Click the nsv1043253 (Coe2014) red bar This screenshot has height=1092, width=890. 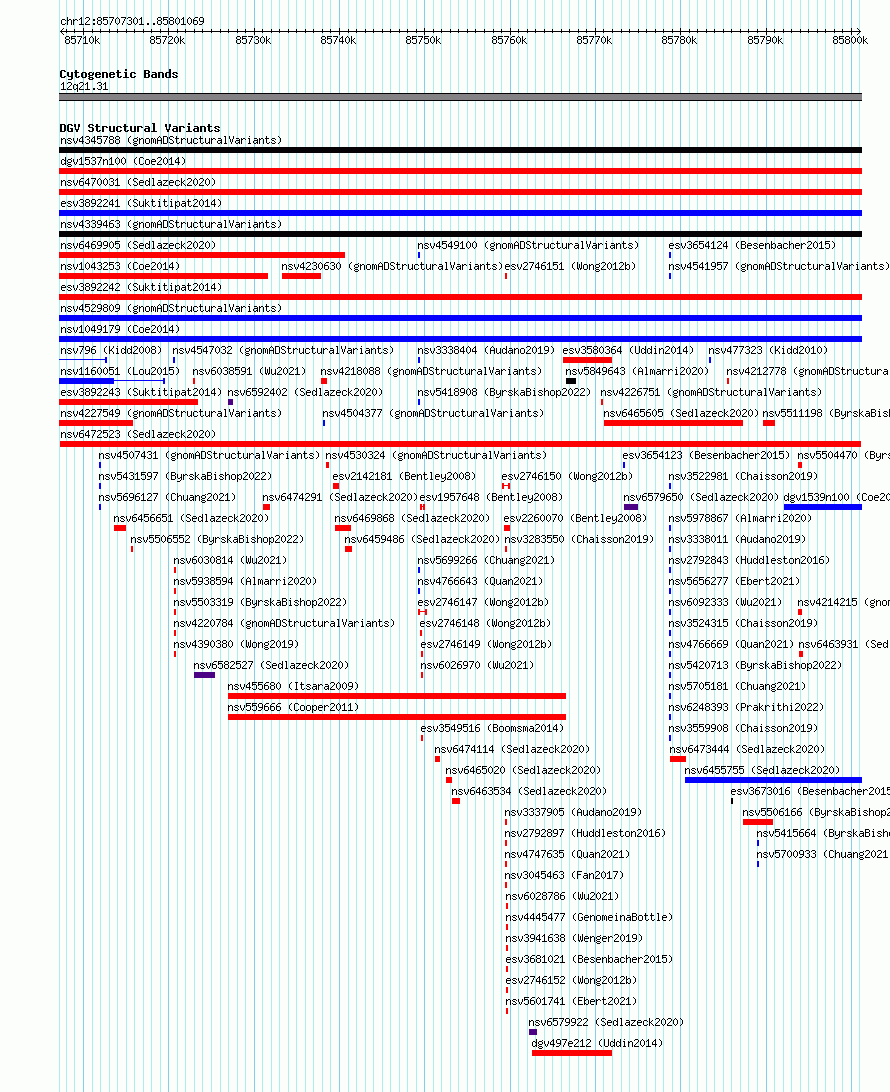point(164,276)
